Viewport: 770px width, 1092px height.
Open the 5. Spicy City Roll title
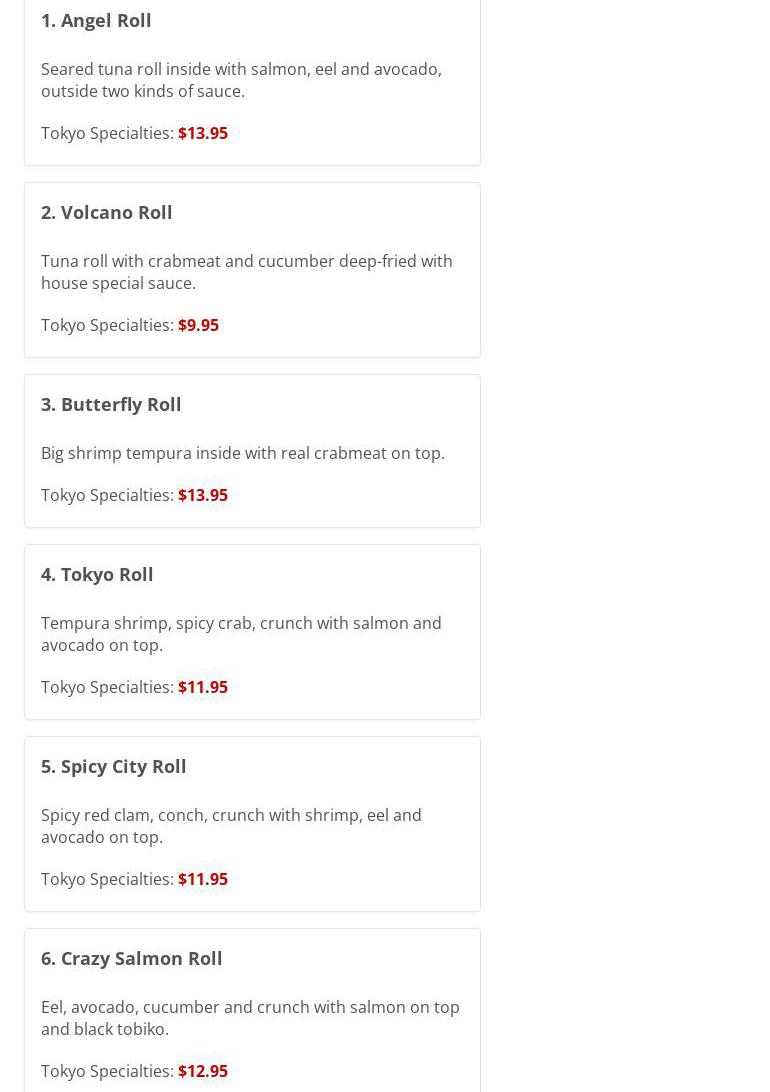(x=113, y=767)
